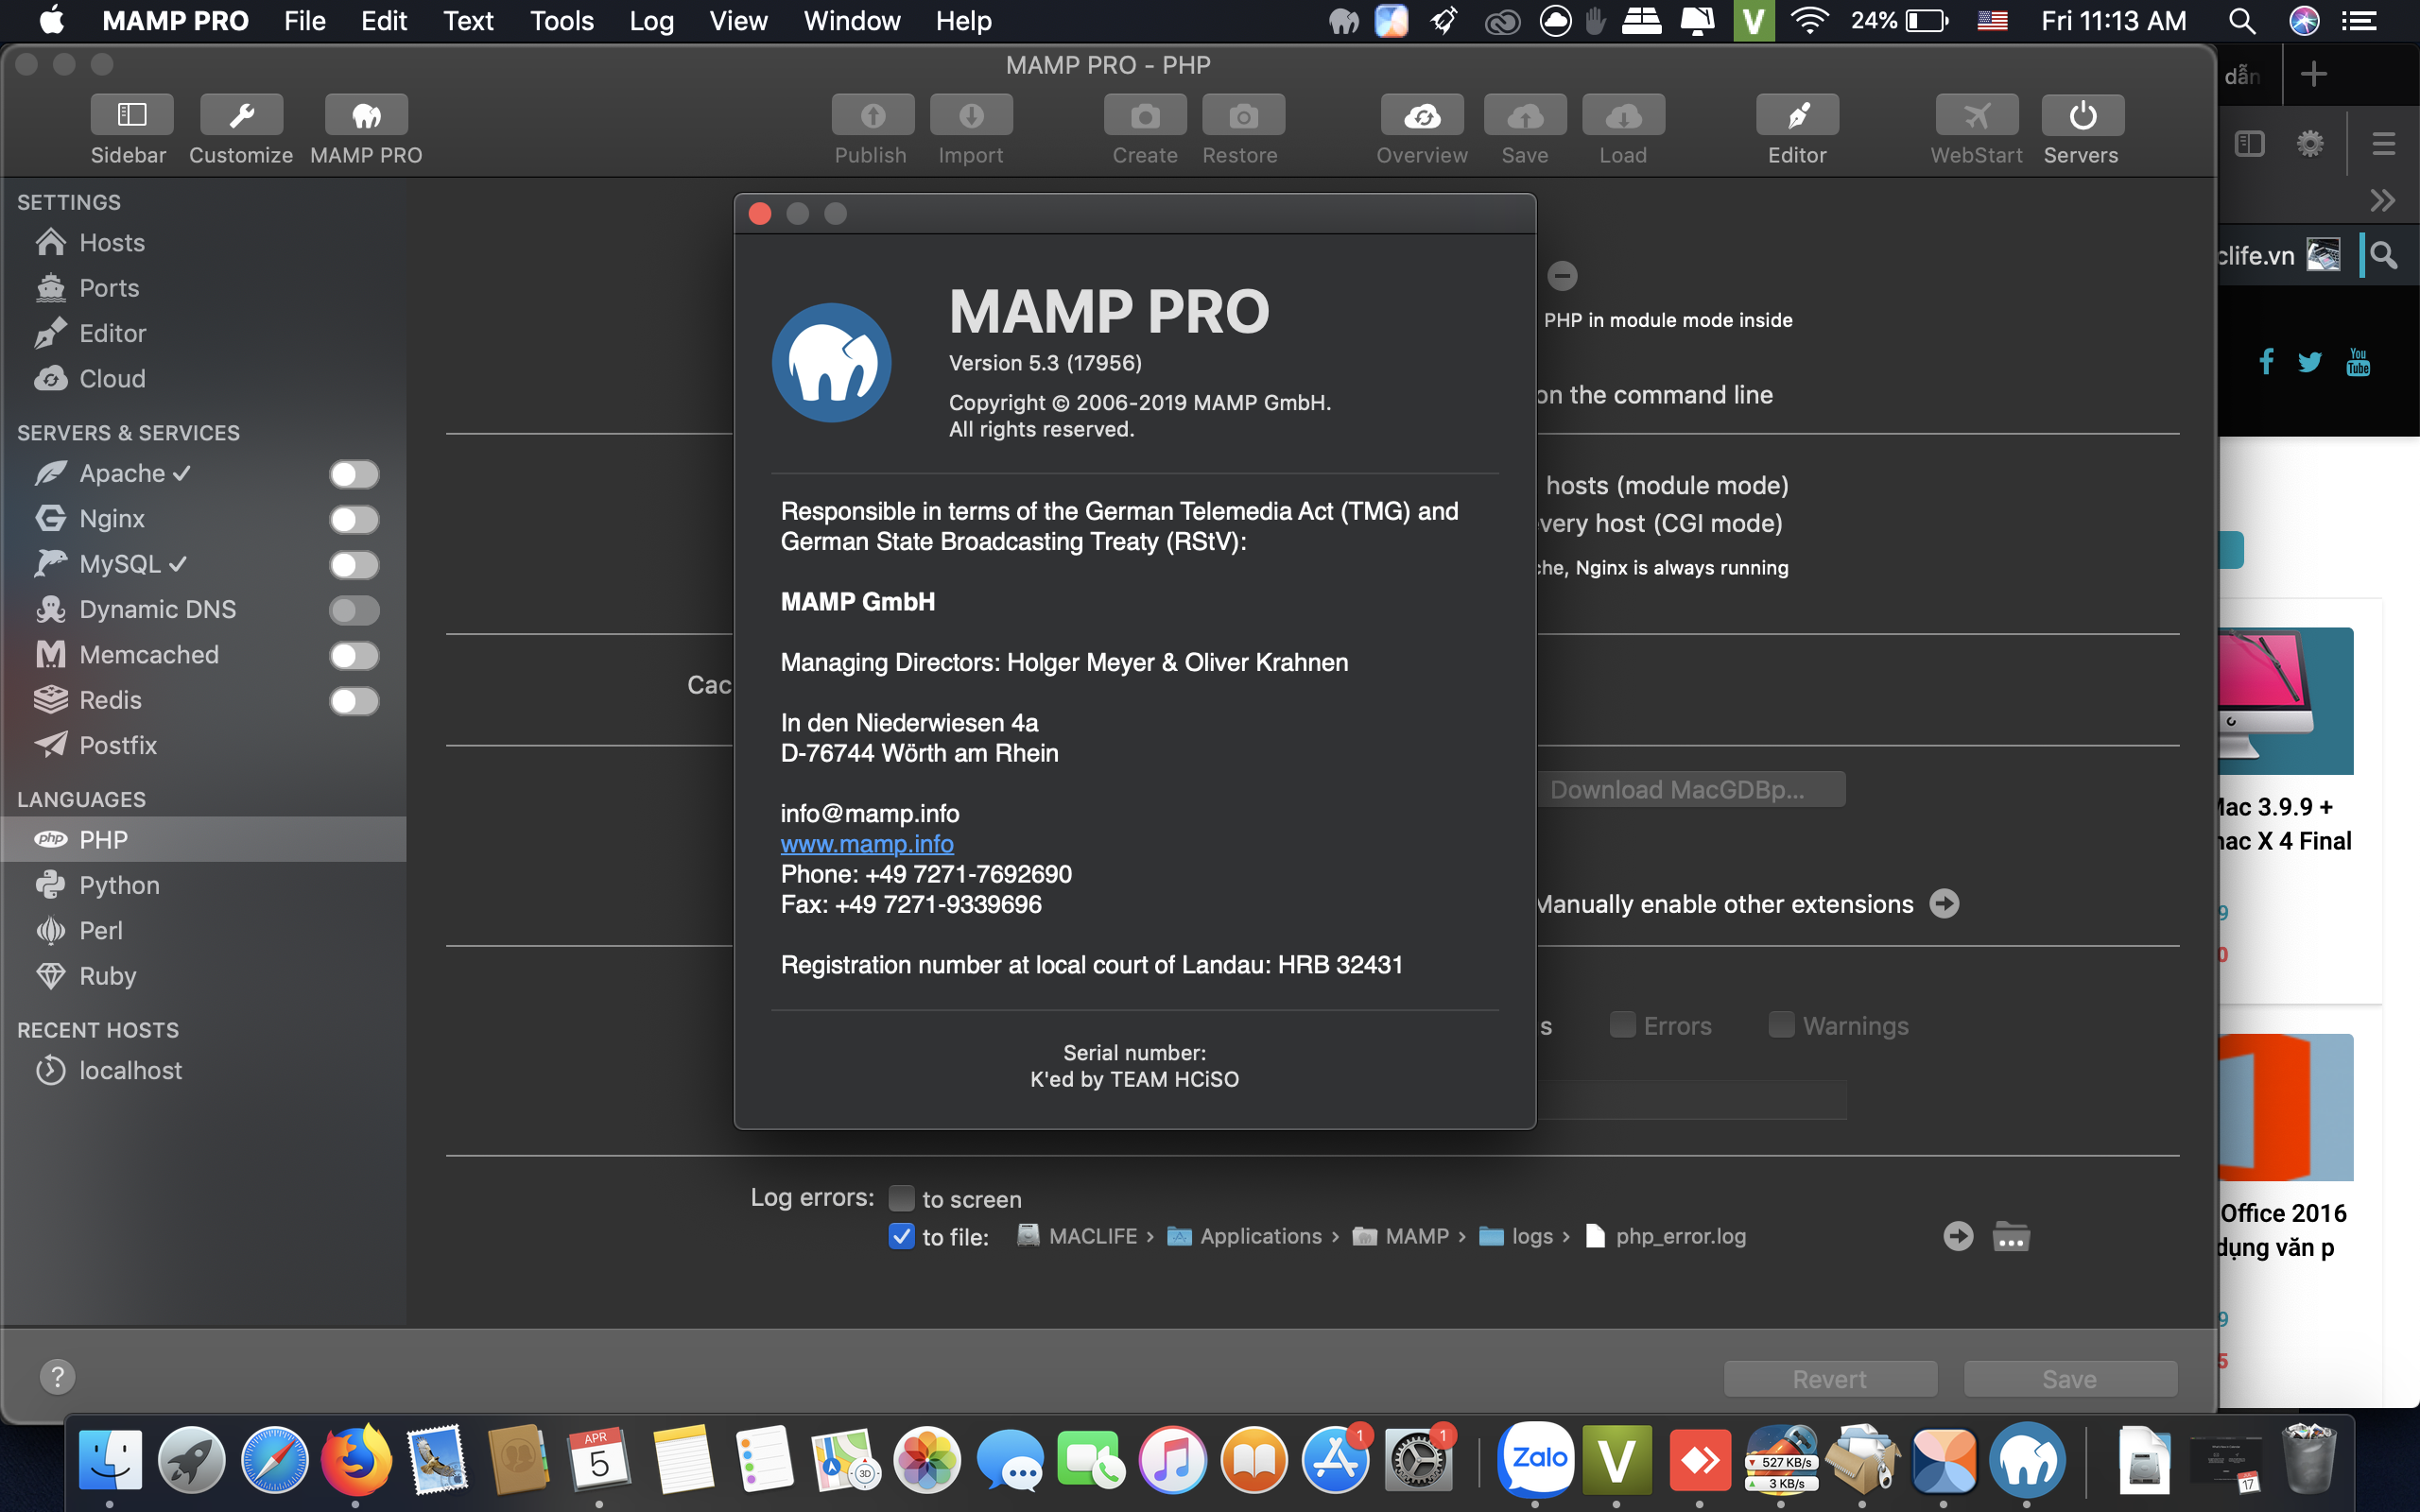Toggle the Memcached switch
Image resolution: width=2420 pixels, height=1512 pixels.
click(354, 656)
